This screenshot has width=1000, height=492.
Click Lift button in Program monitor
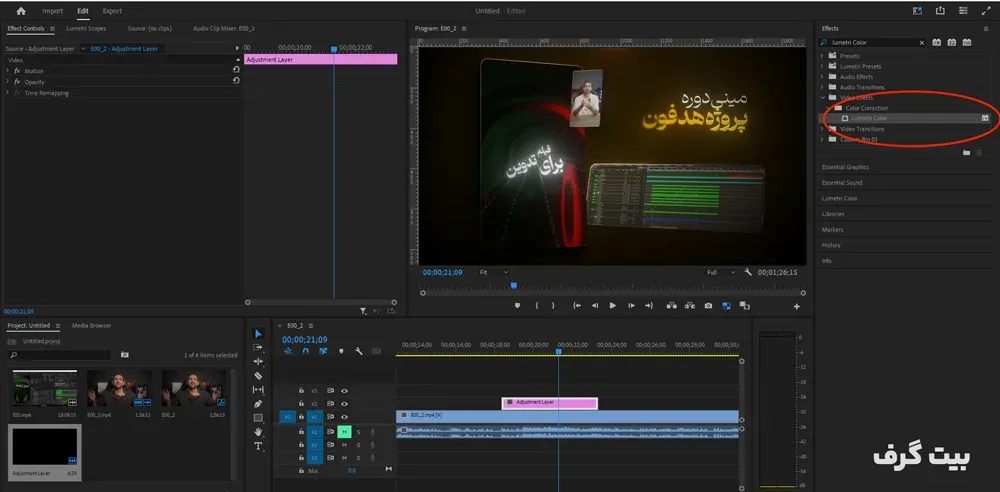click(x=671, y=306)
